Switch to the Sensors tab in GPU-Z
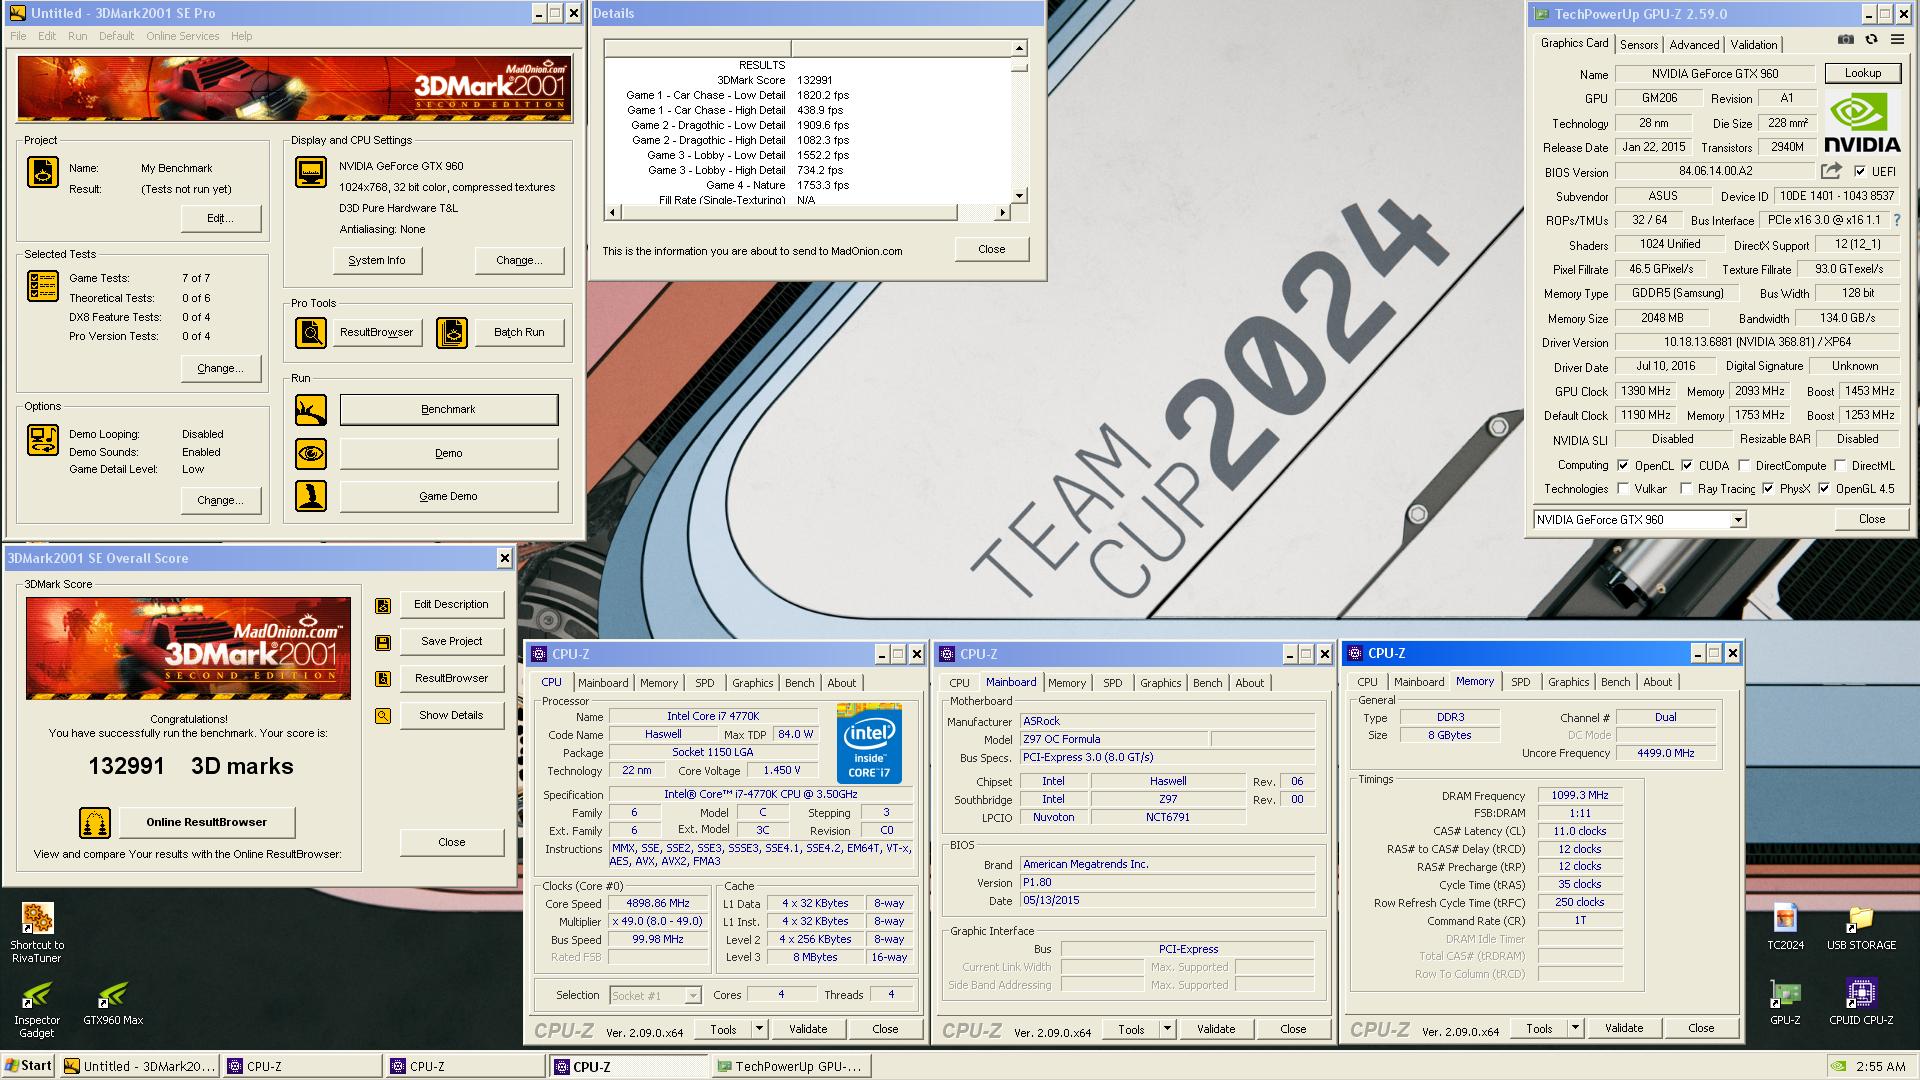 [1639, 45]
